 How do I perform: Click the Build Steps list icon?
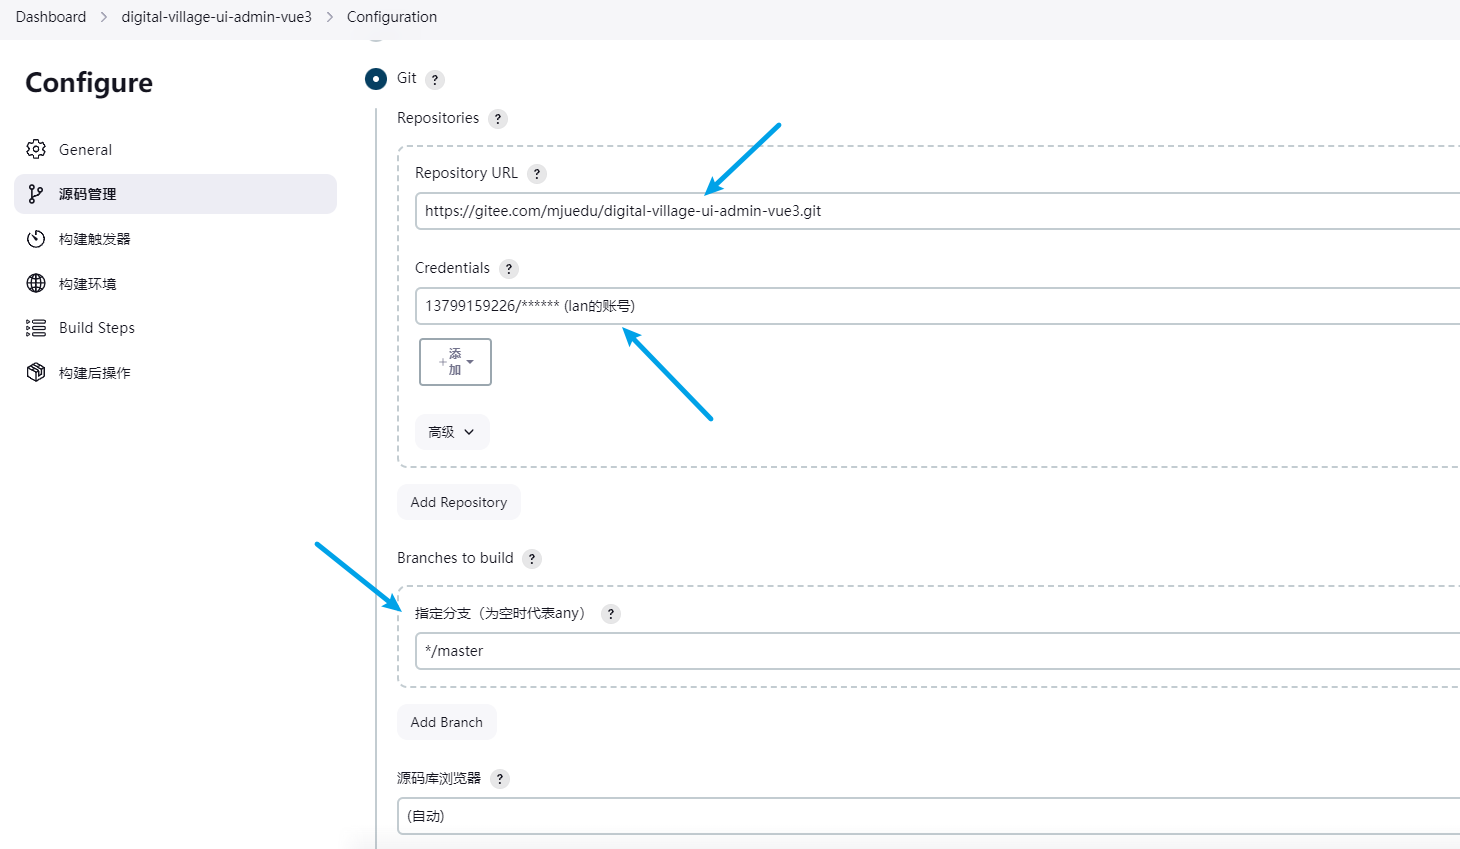pyautogui.click(x=36, y=328)
